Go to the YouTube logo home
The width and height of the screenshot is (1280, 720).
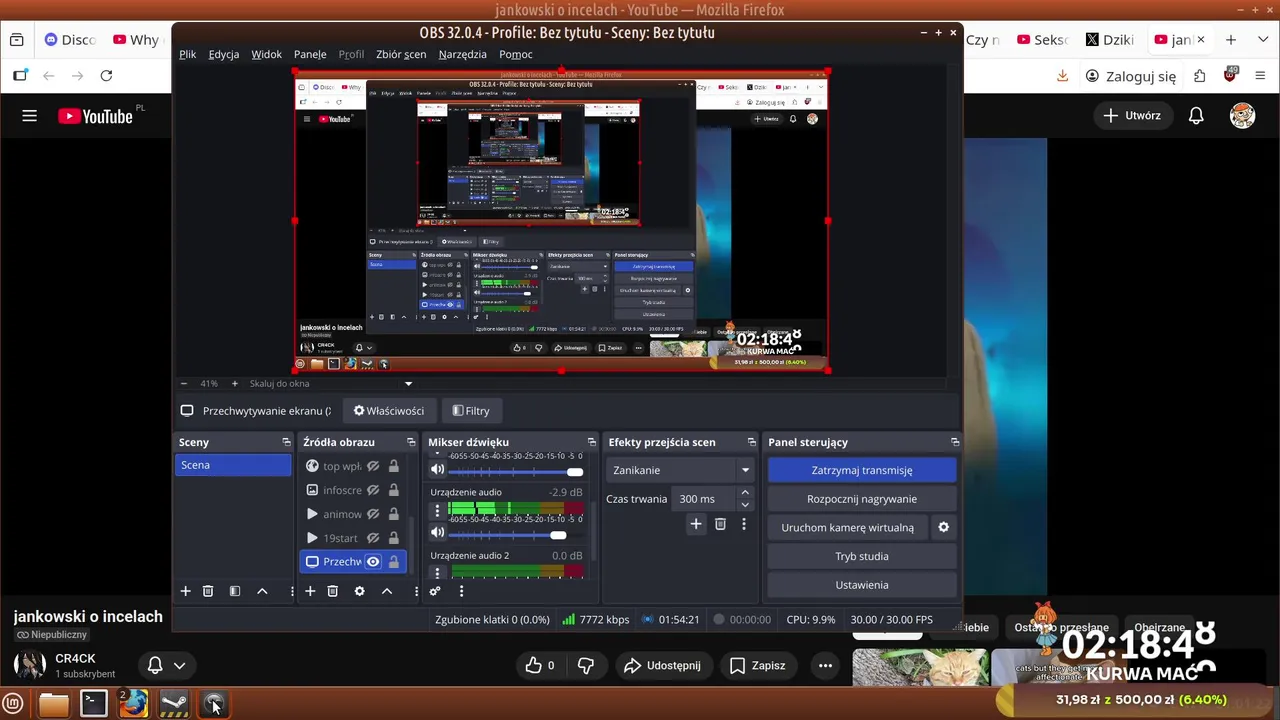(x=95, y=116)
